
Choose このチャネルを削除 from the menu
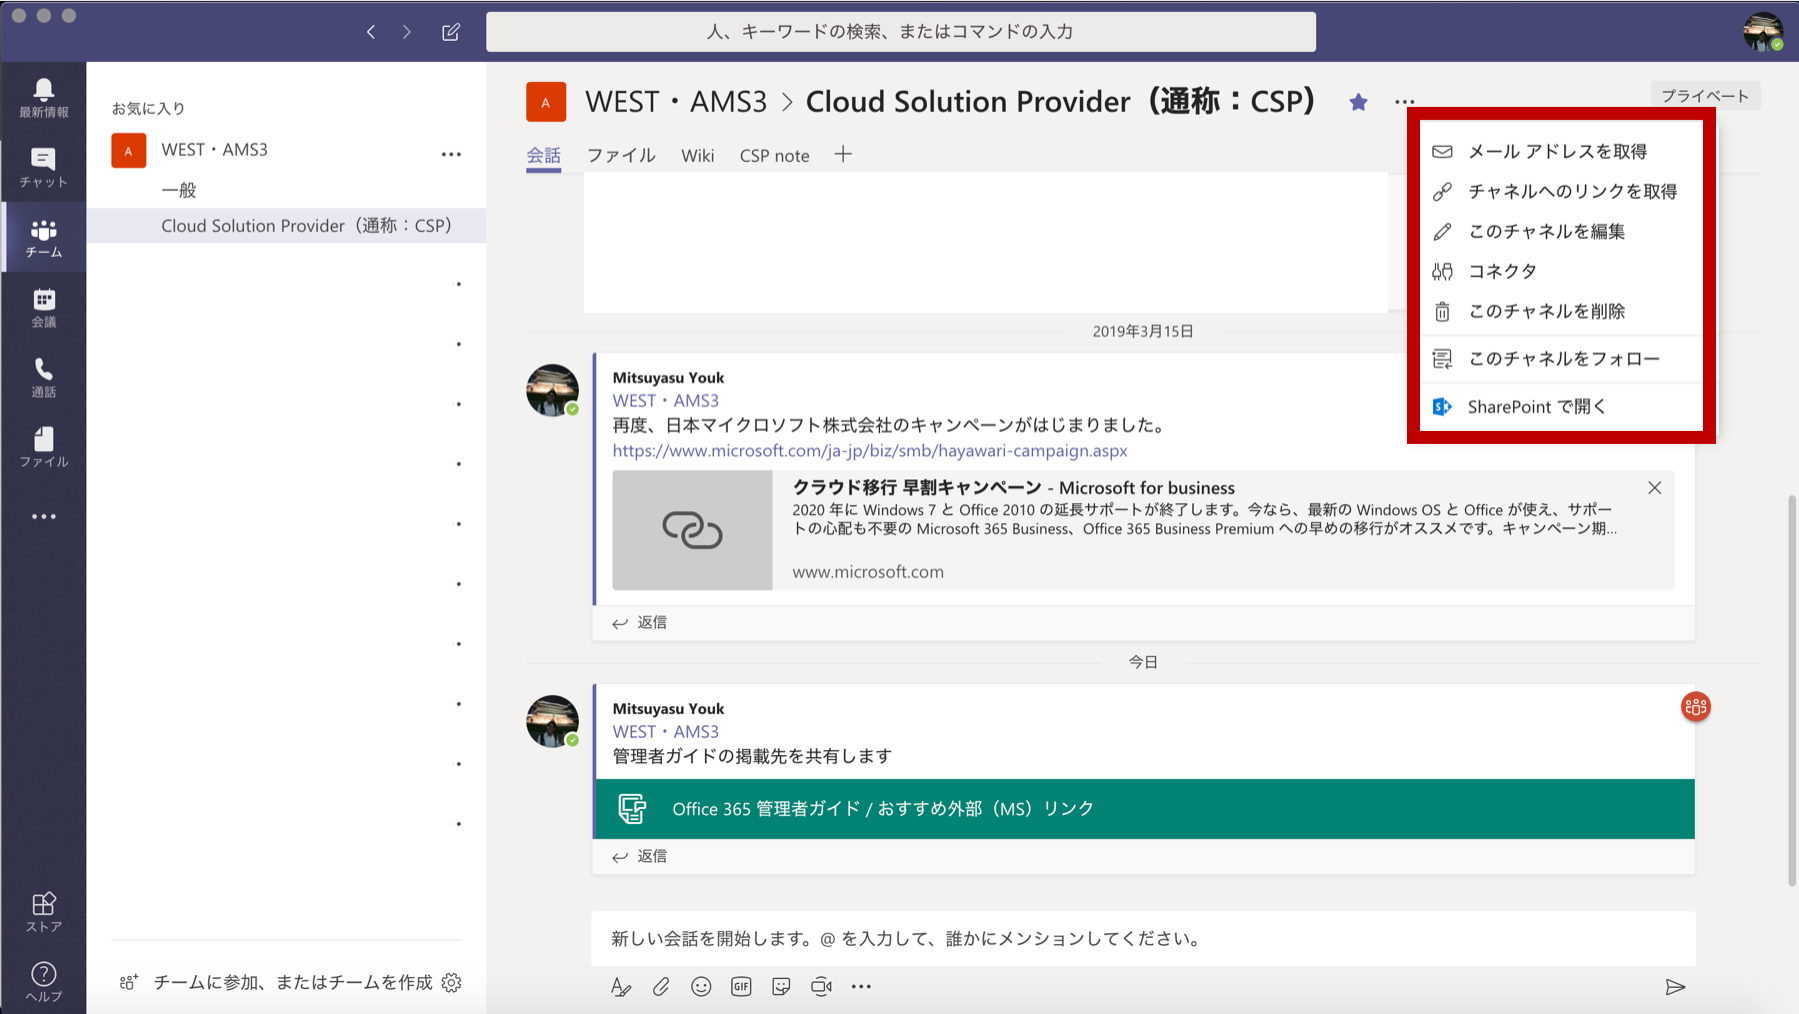click(1562, 311)
